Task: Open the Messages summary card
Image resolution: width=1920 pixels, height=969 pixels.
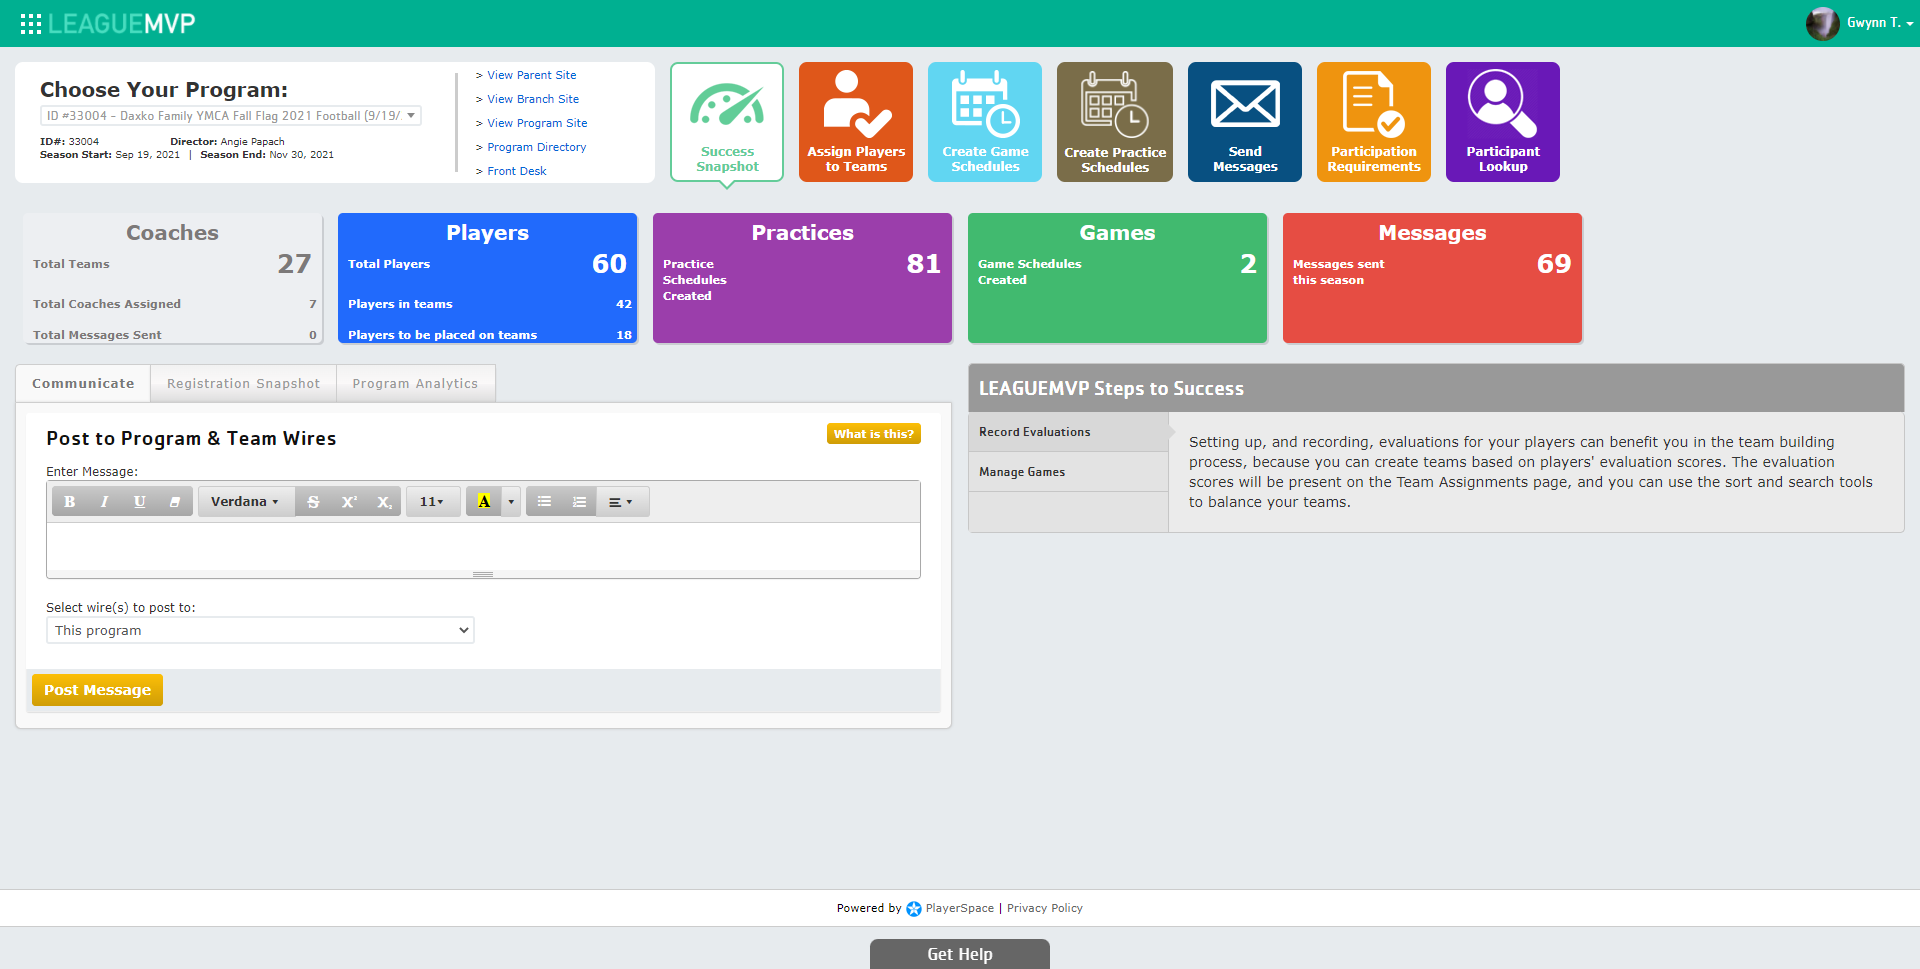Action: pyautogui.click(x=1432, y=278)
